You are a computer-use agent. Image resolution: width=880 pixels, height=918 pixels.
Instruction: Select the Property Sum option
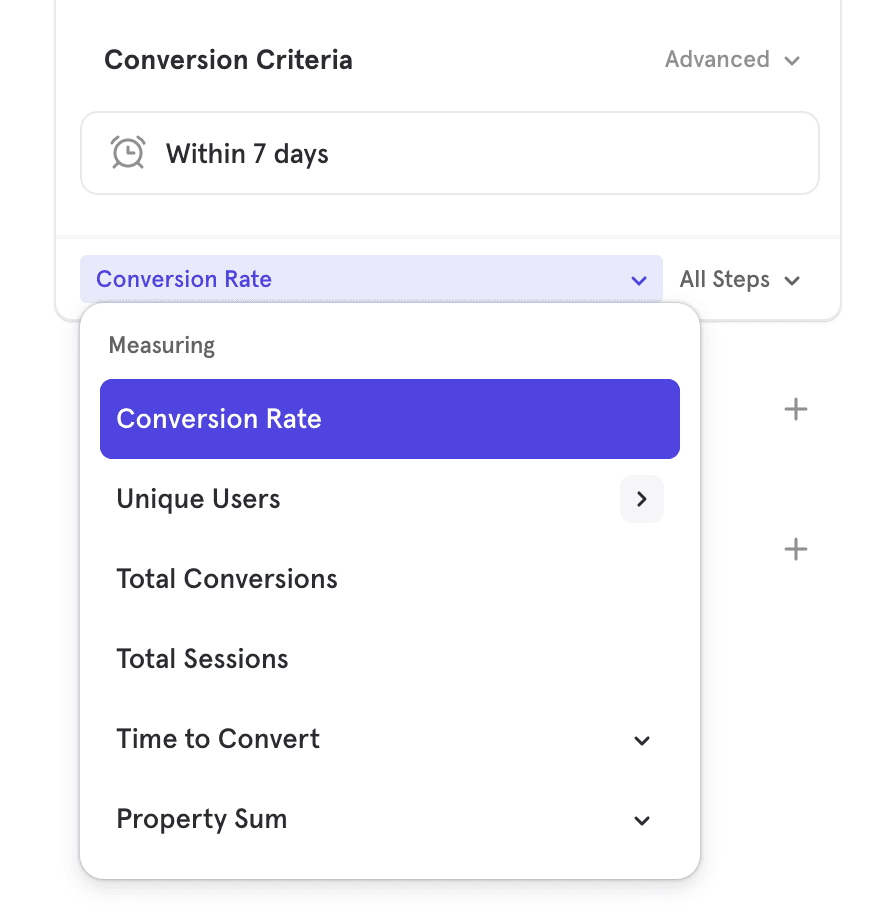point(202,819)
